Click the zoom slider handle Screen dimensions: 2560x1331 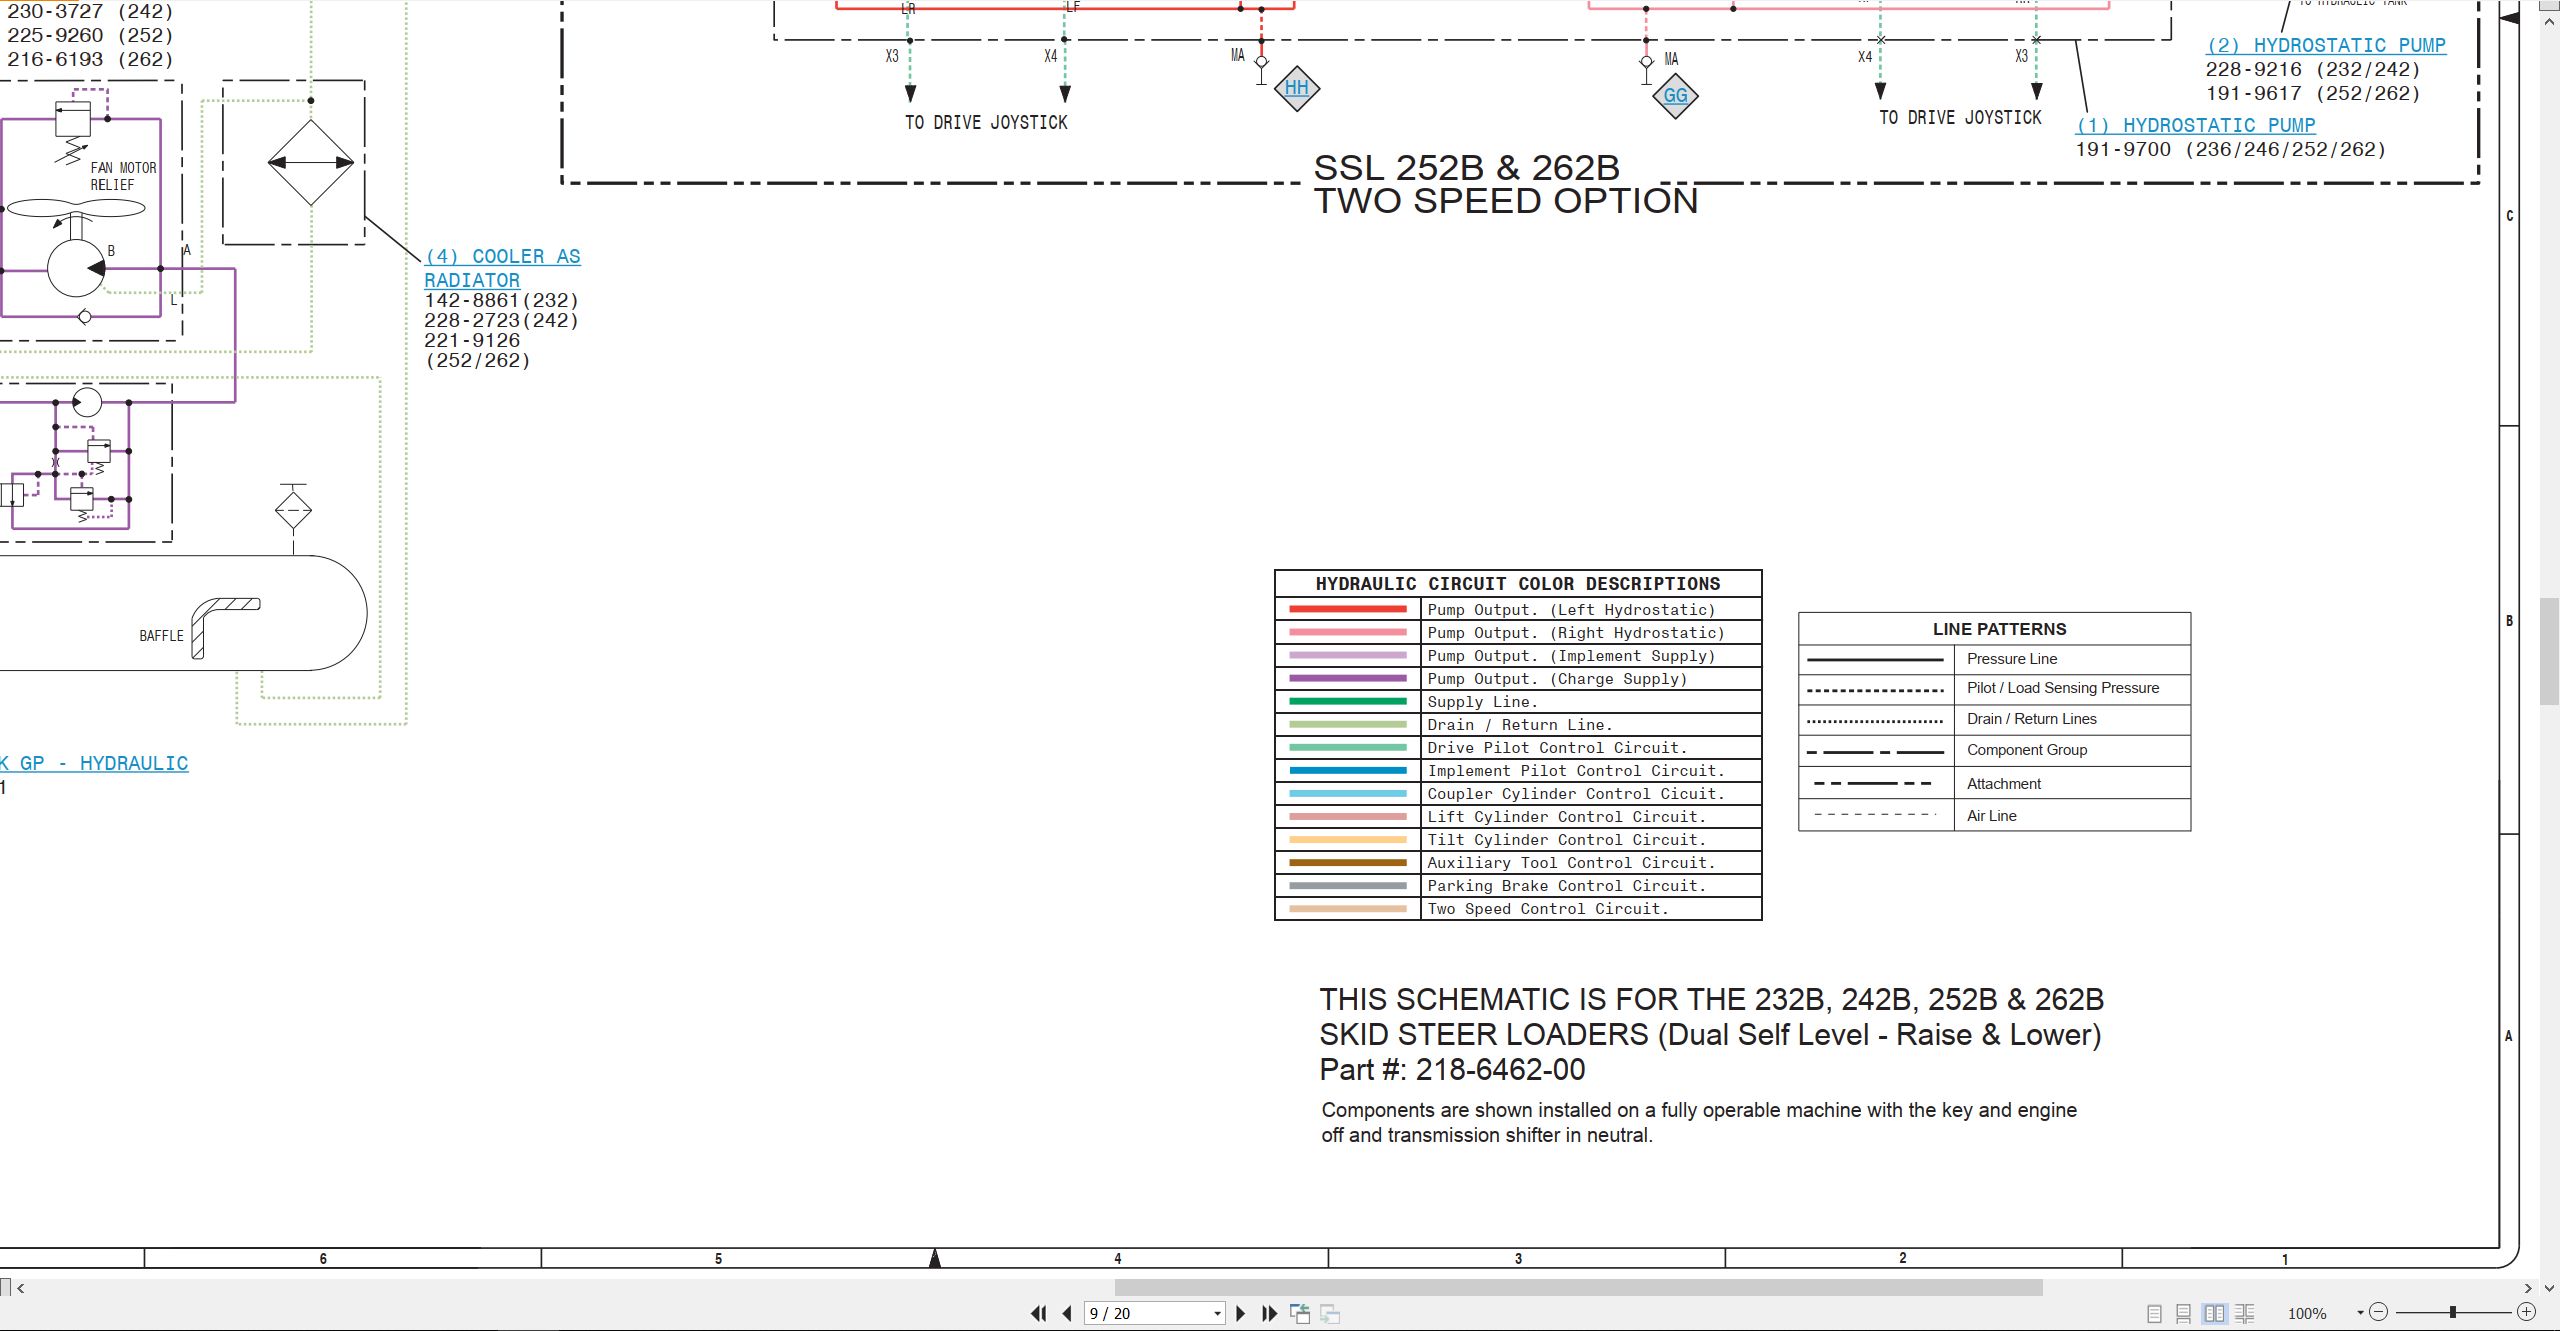tap(2453, 1312)
